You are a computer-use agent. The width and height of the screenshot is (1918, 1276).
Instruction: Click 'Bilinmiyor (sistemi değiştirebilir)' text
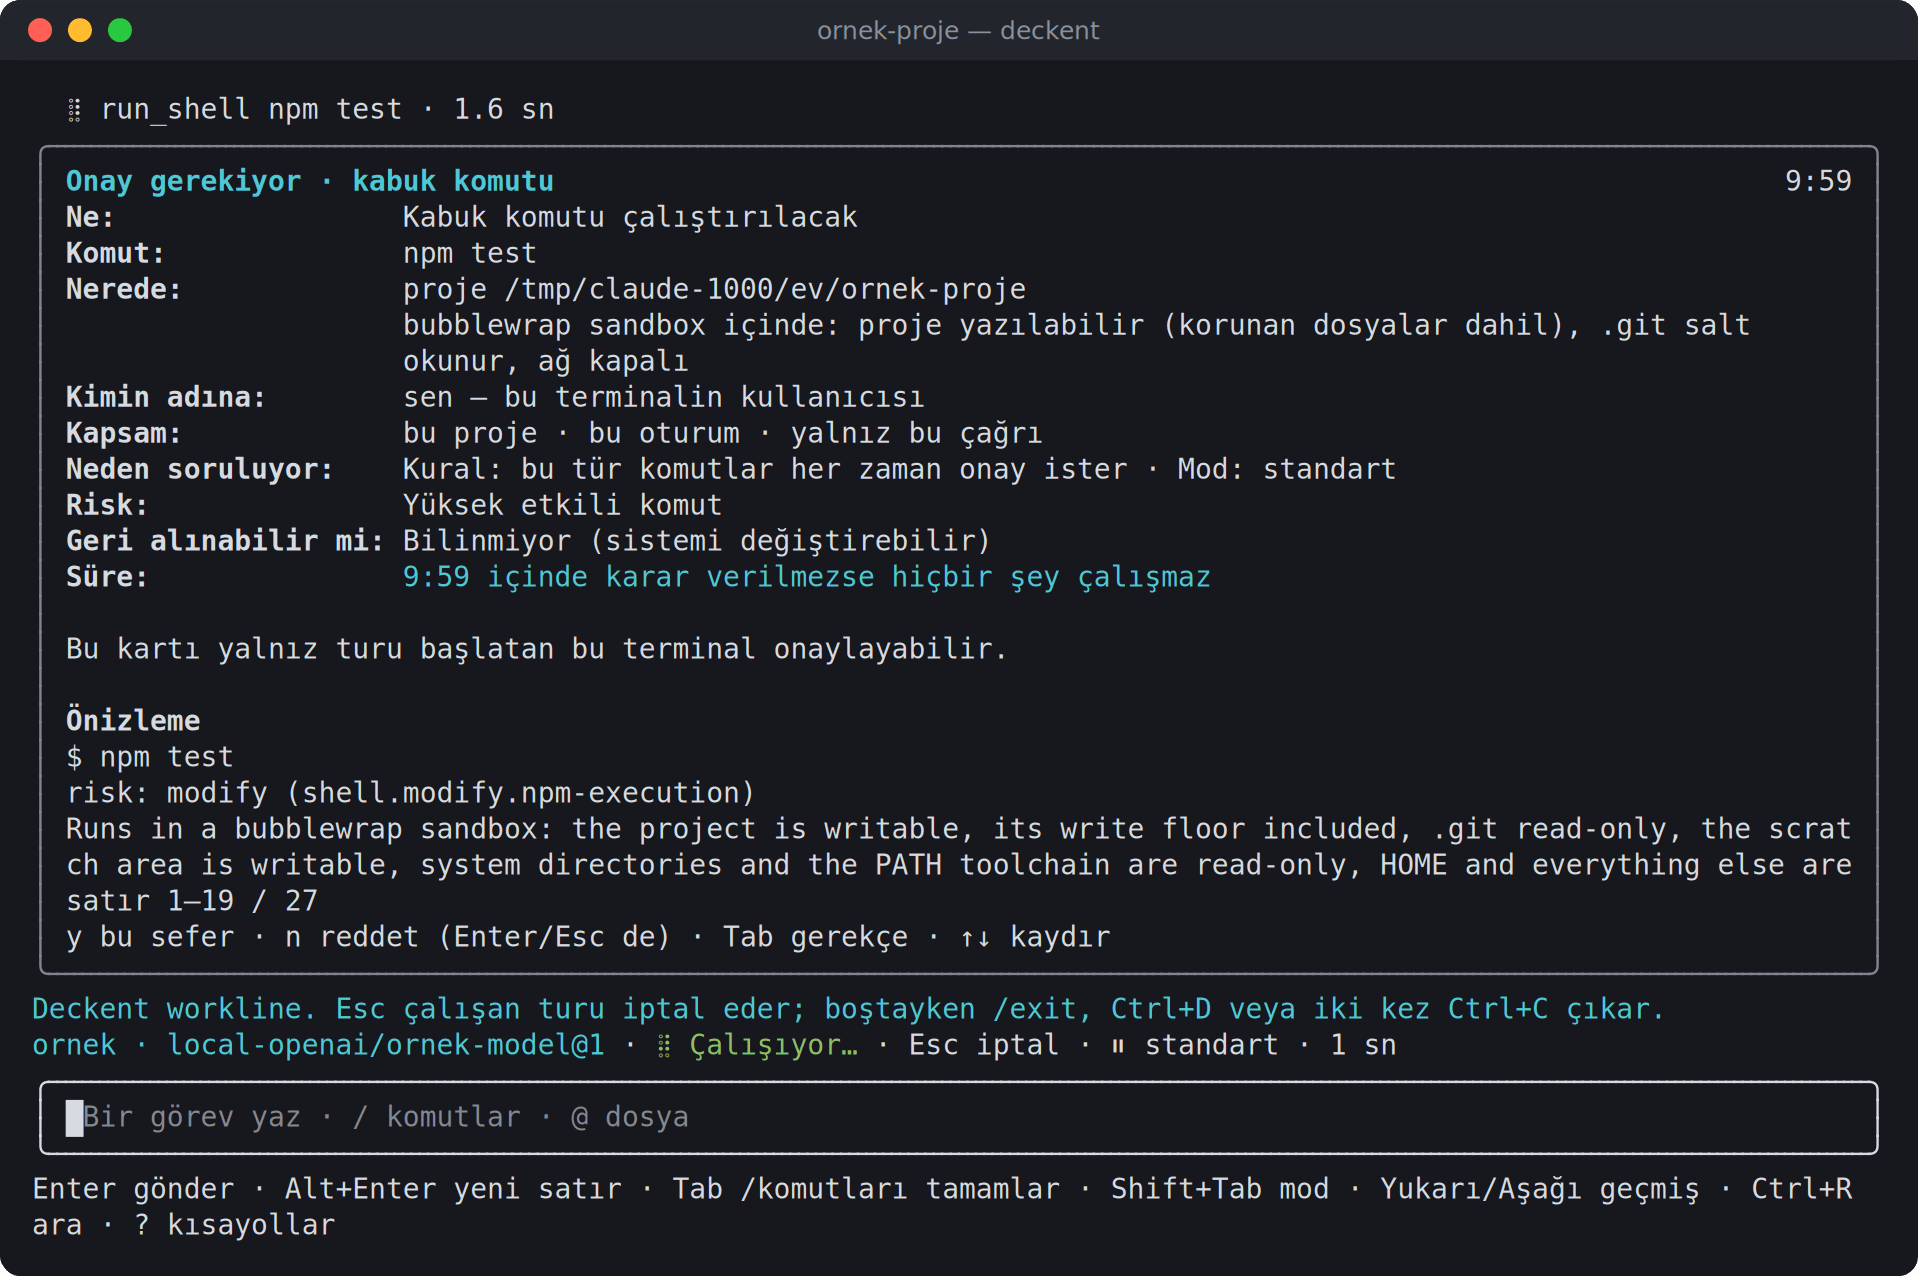(x=697, y=541)
